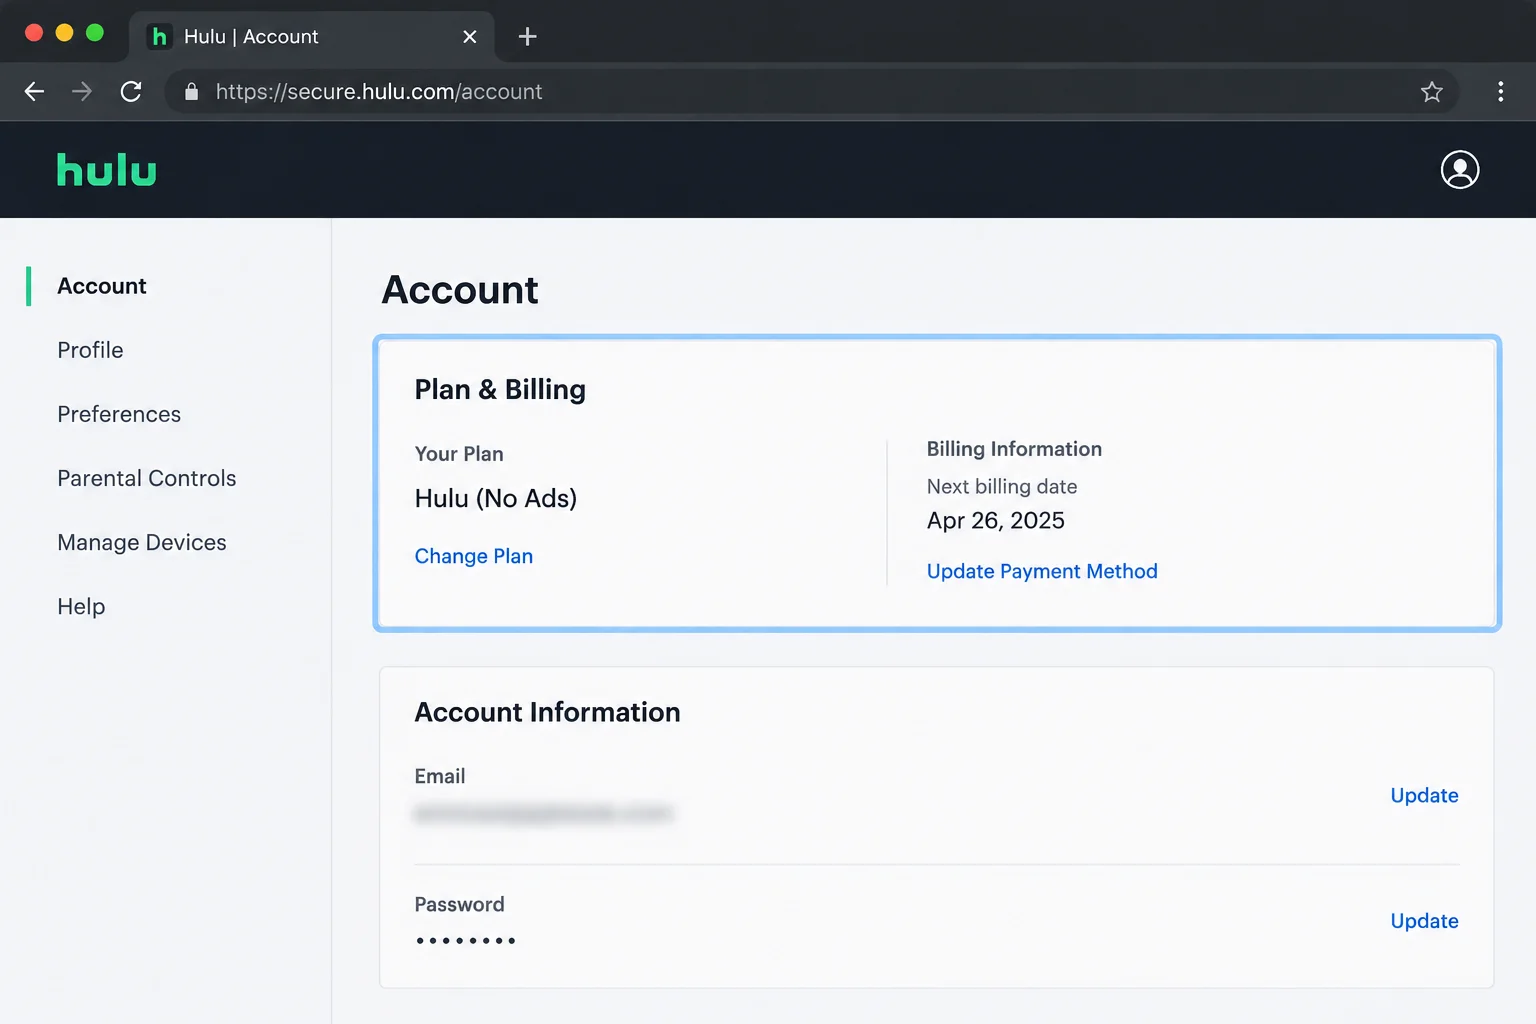The image size is (1536, 1024).
Task: Click the green macOS fullscreen button
Action: [95, 33]
